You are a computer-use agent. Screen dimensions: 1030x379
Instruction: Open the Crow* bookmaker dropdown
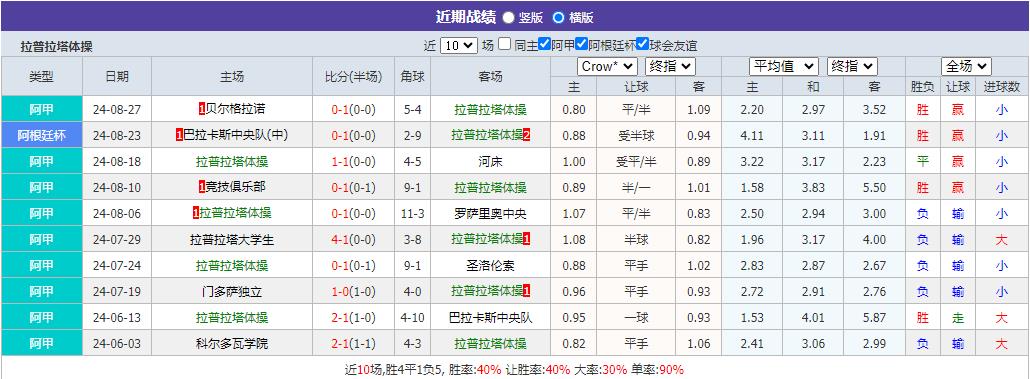click(608, 66)
